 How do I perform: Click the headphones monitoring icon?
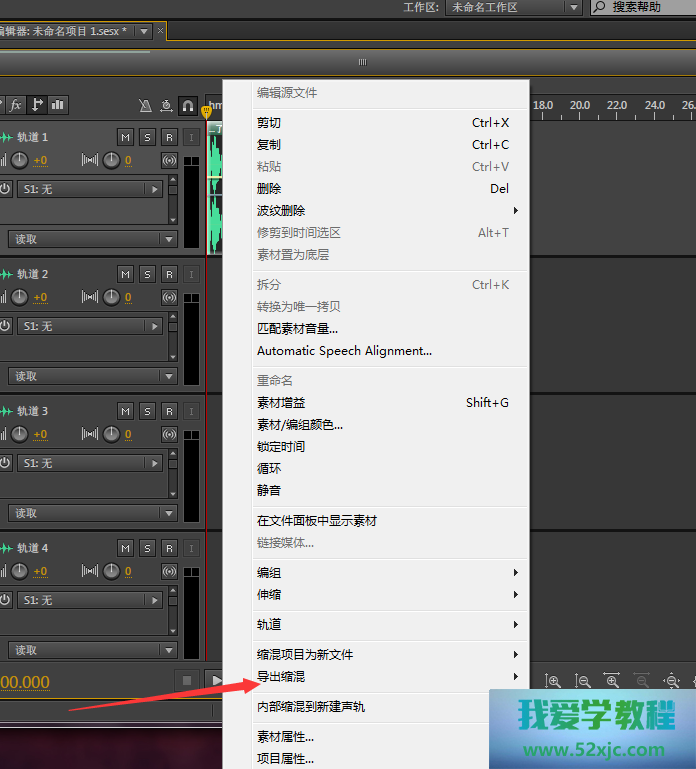(187, 105)
